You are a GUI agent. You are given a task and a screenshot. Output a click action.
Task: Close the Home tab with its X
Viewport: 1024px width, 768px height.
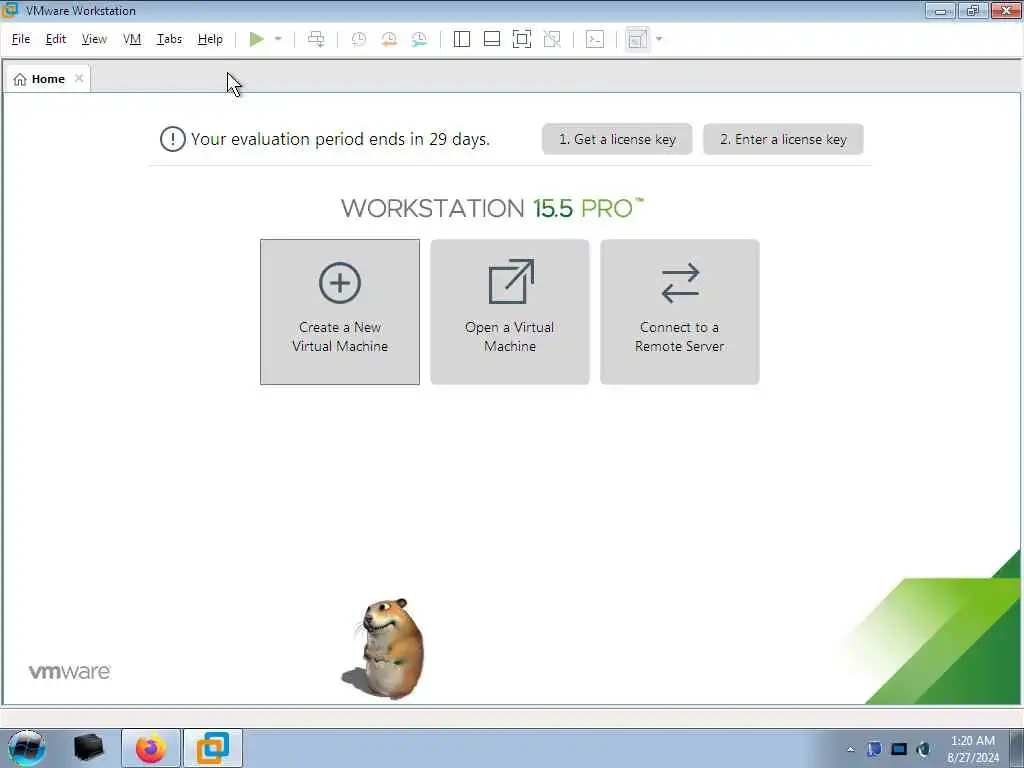79,78
